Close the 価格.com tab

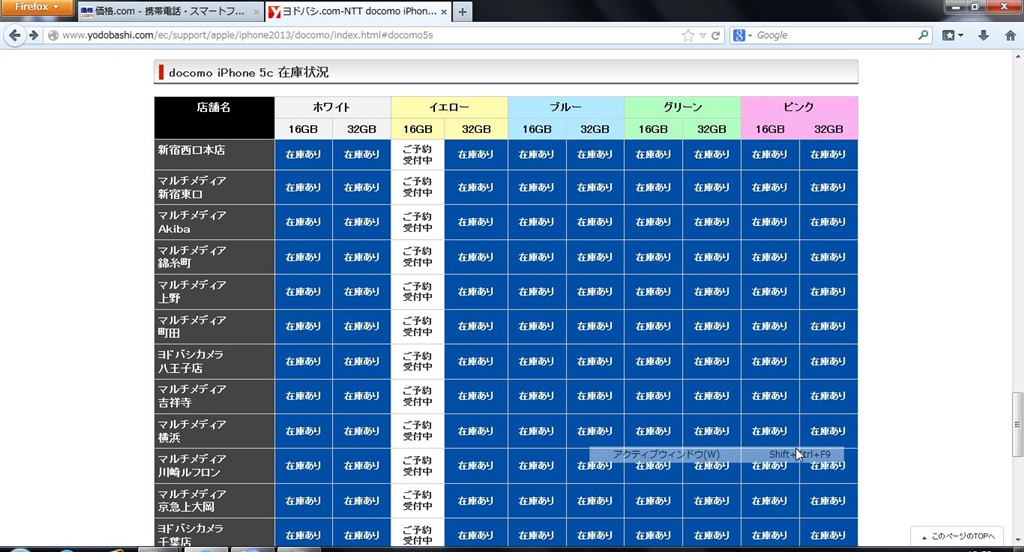[x=256, y=12]
